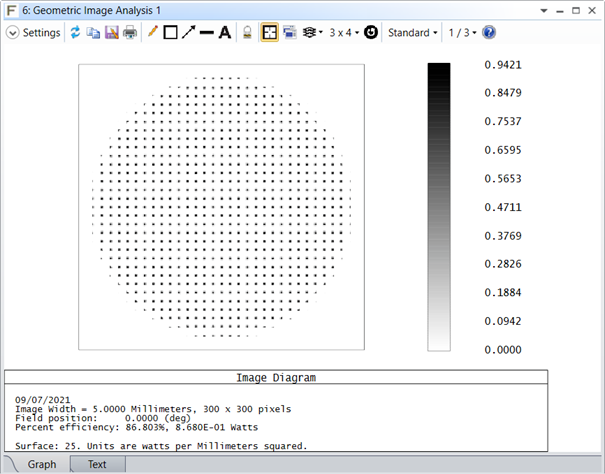Select the text annotation tool

pos(224,32)
